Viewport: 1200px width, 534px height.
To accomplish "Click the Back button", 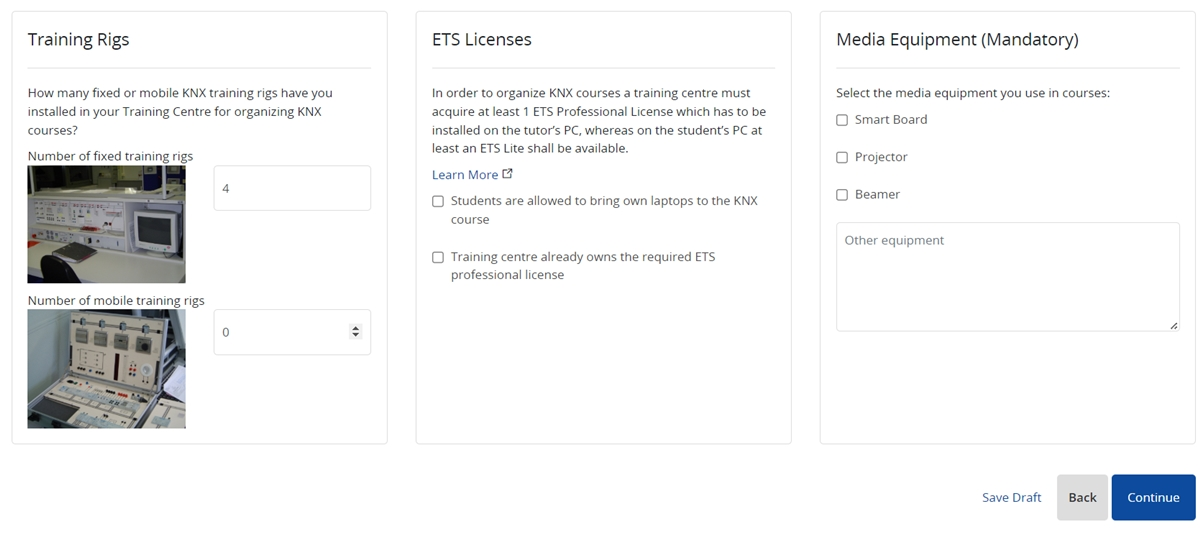I will click(1082, 497).
